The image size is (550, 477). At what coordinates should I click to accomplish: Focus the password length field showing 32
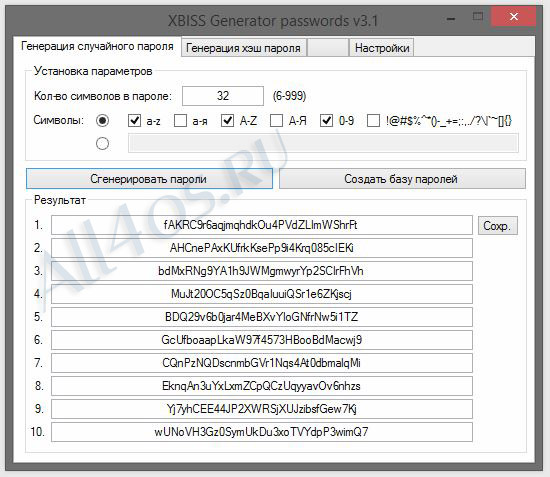223,96
